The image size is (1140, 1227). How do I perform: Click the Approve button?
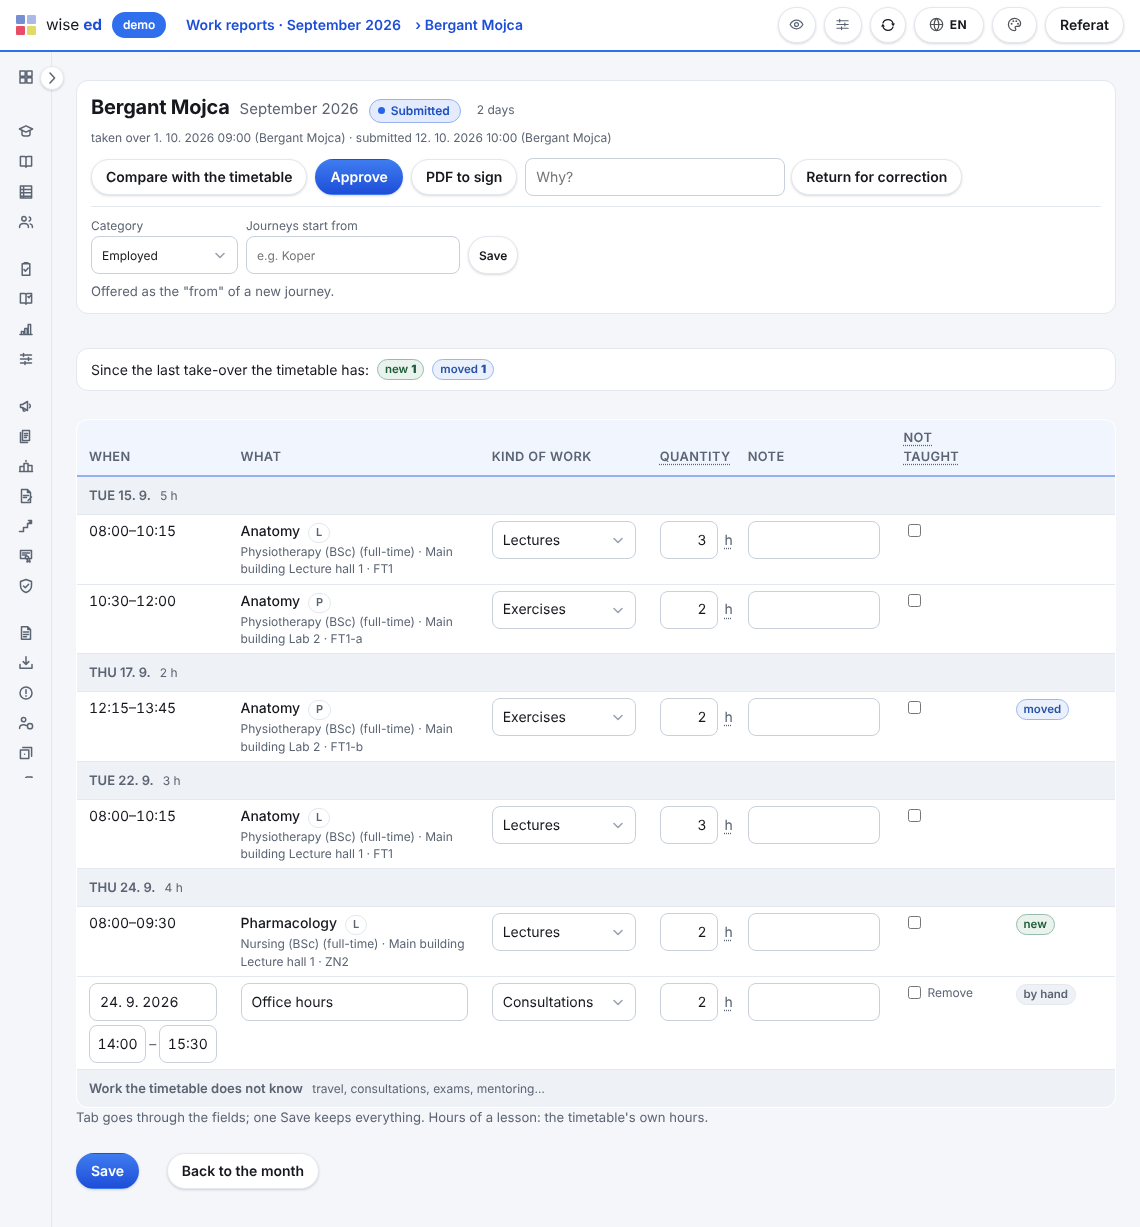coord(359,177)
